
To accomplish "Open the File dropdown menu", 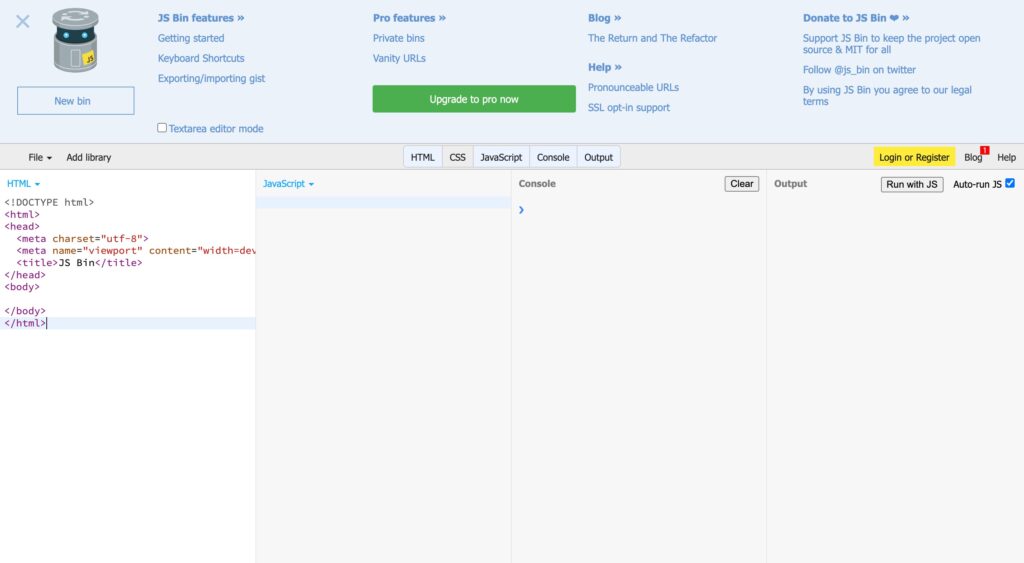I will (40, 157).
